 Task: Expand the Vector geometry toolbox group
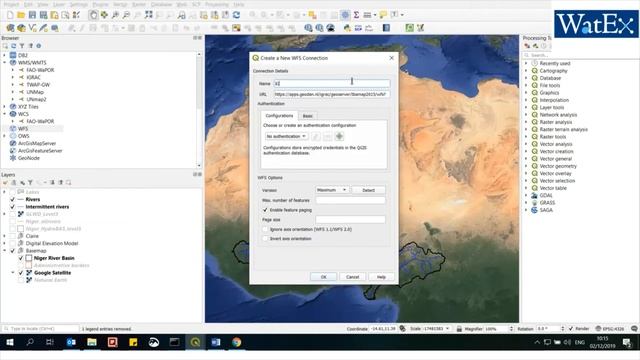coord(526,166)
